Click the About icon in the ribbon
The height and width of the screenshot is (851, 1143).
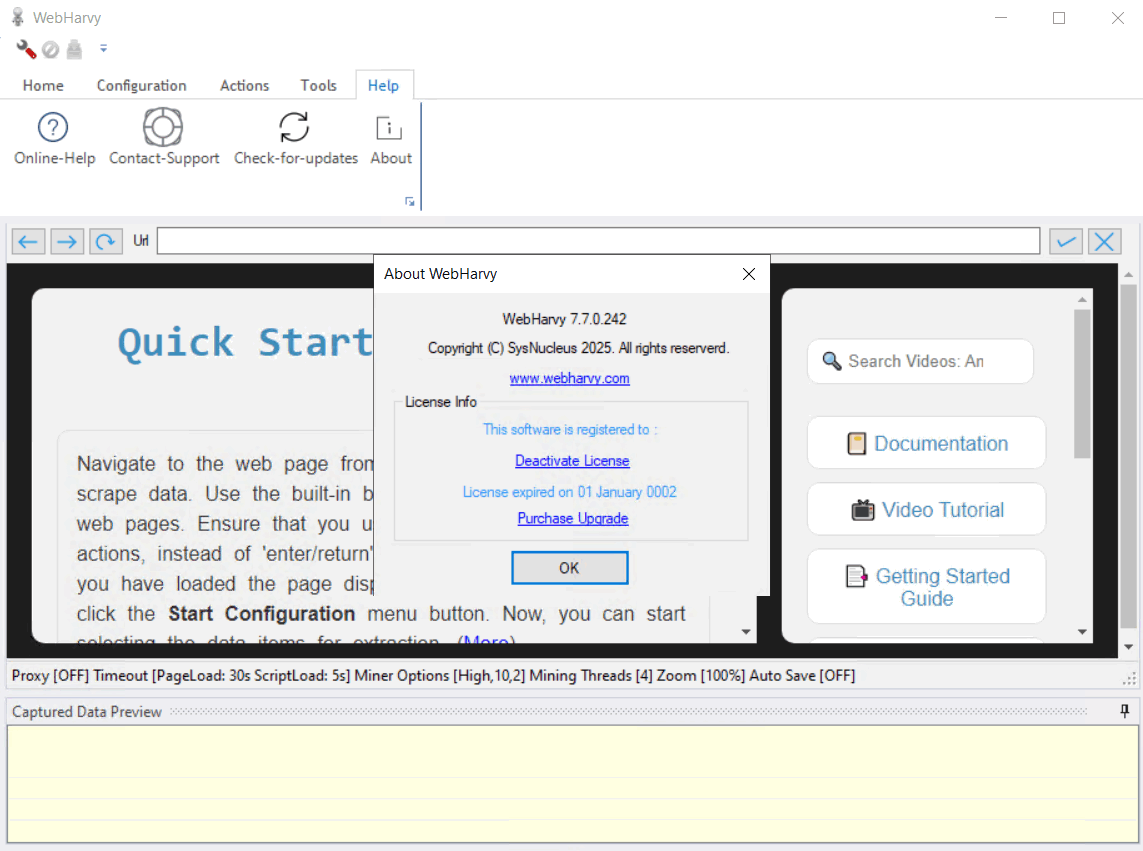(390, 128)
